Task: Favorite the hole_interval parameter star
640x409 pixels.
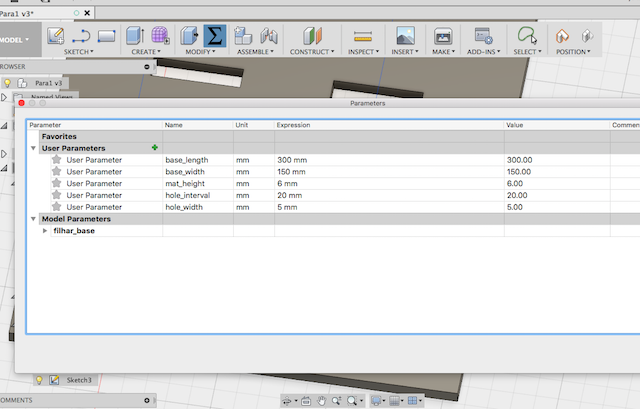Action: [x=56, y=195]
